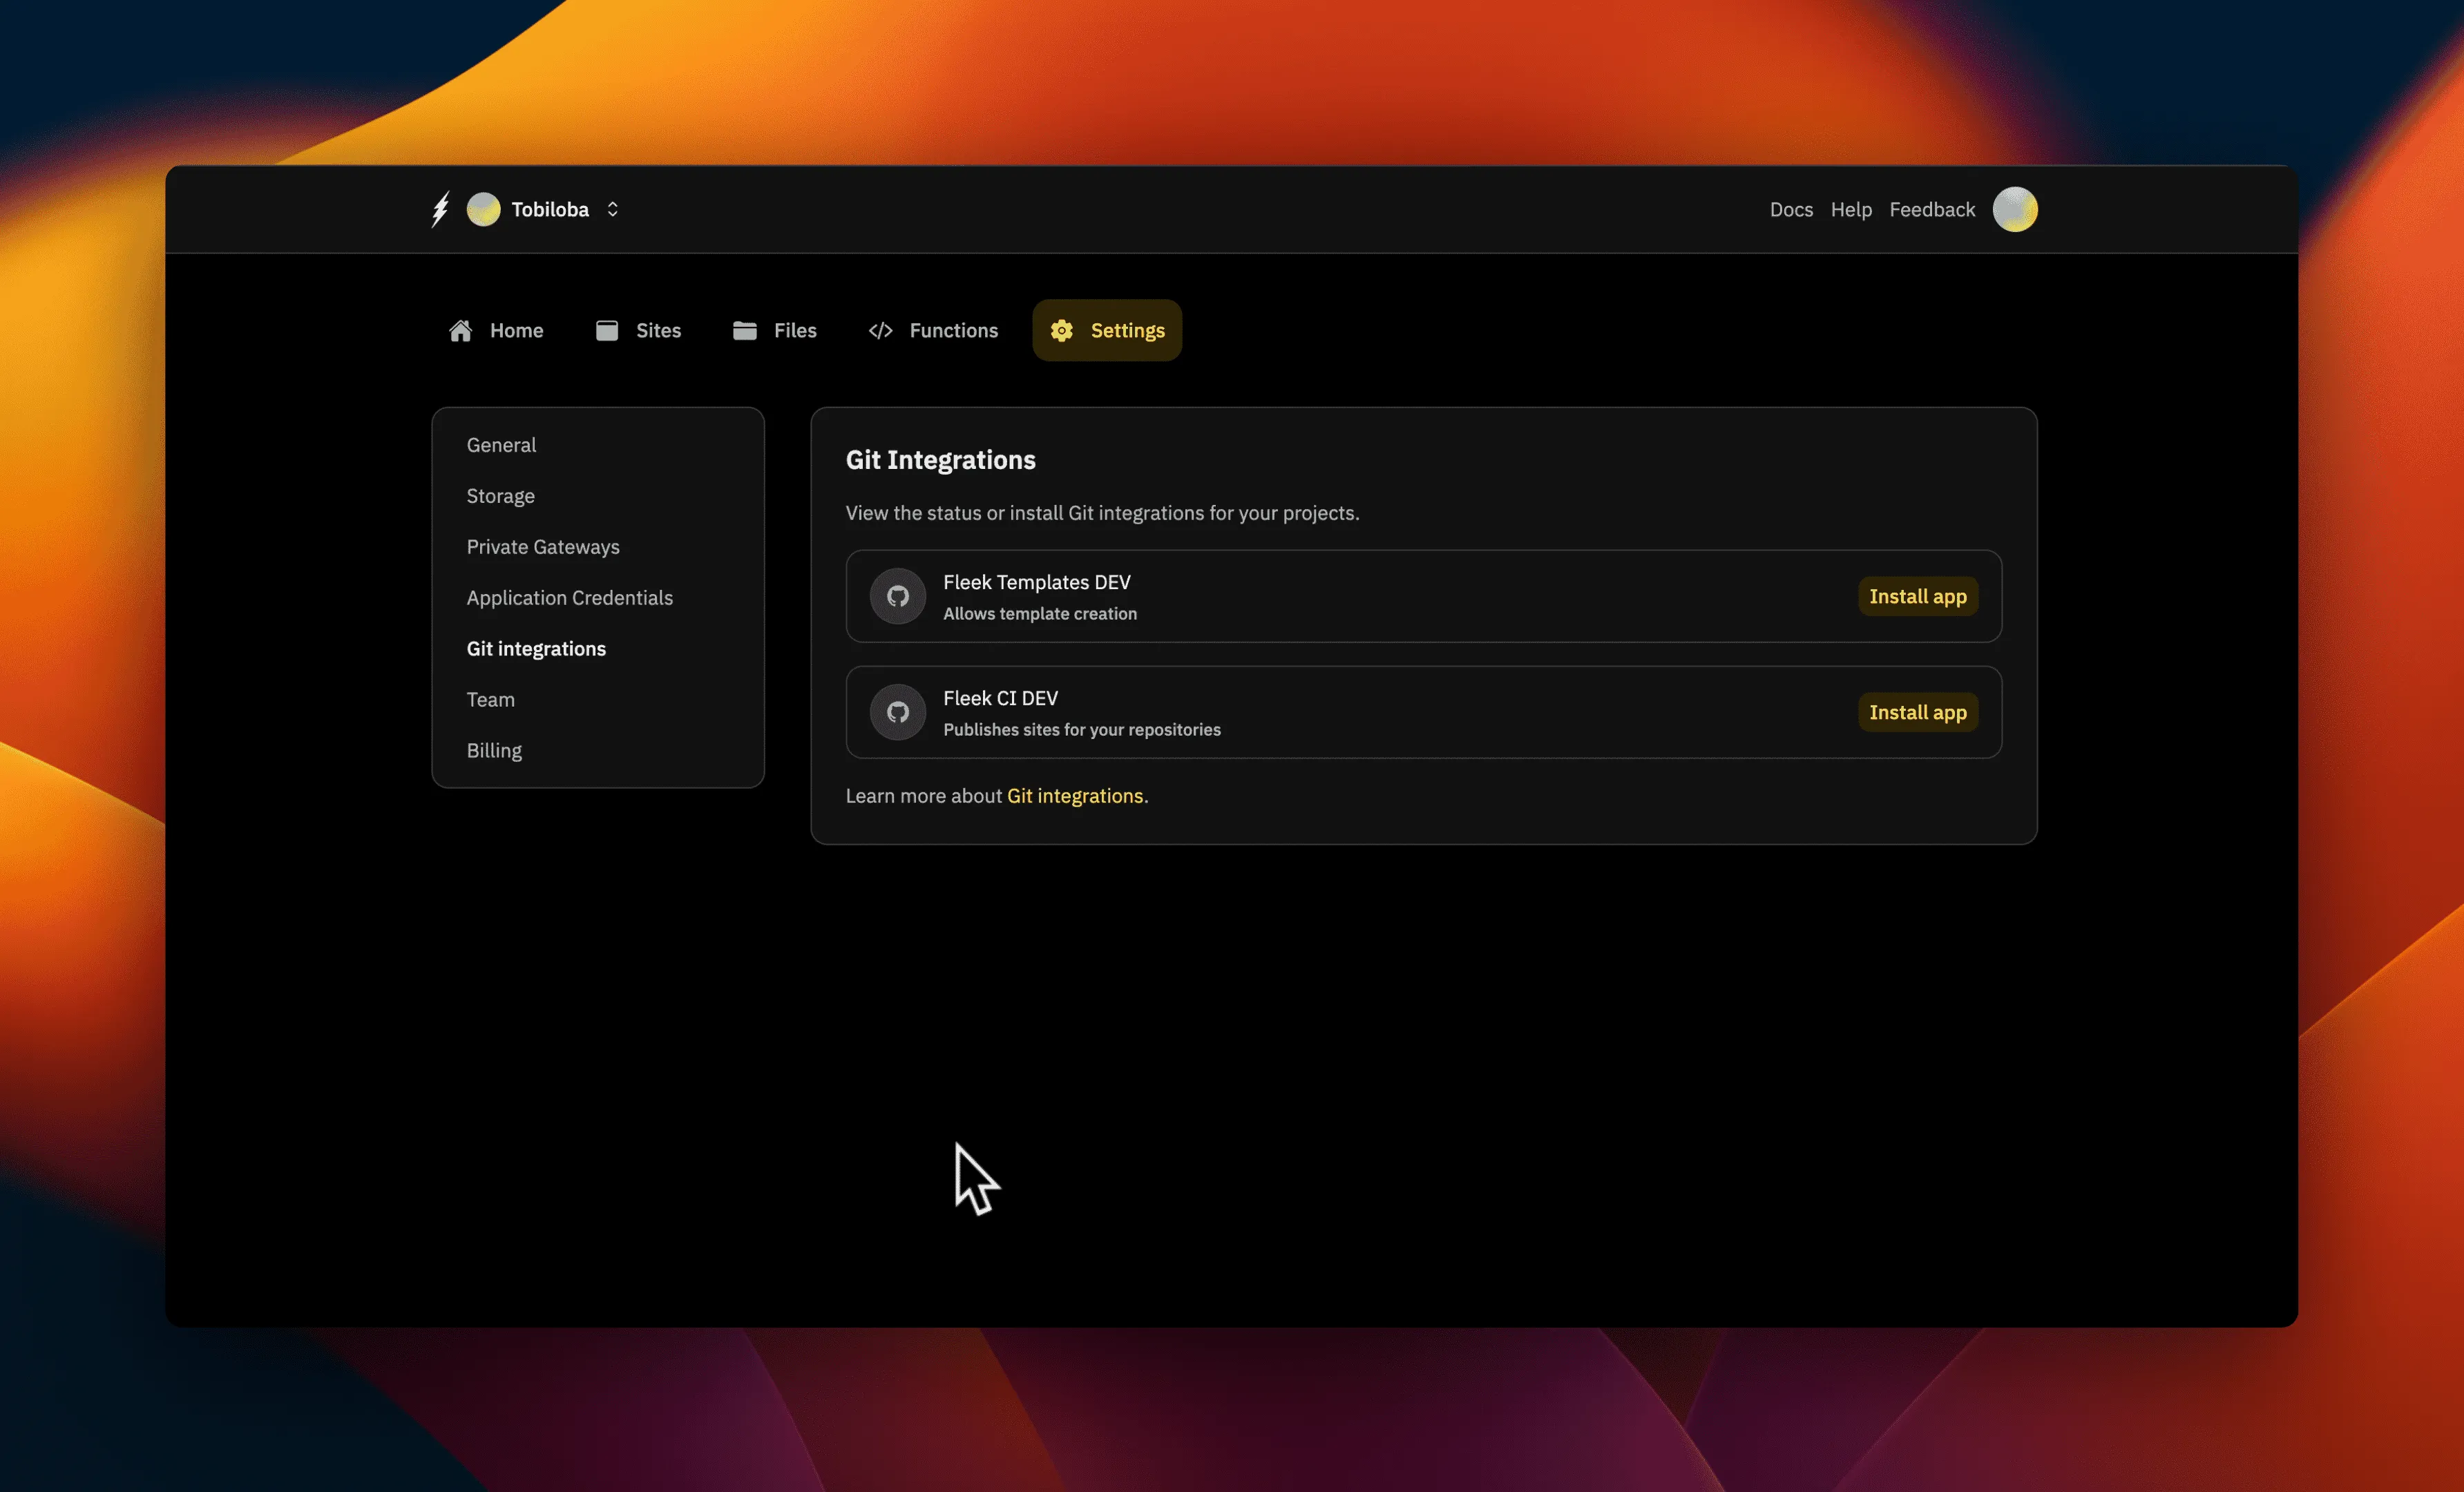The width and height of the screenshot is (2464, 1492).
Task: Open Team settings in sidebar
Action: click(x=490, y=700)
